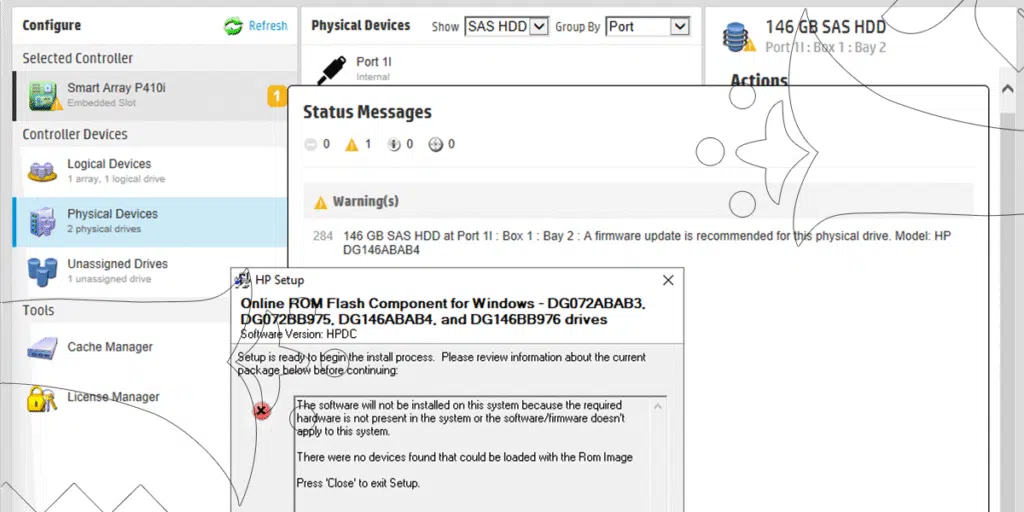The height and width of the screenshot is (512, 1024).
Task: Click the 146 GB SAS HDD disk icon
Action: [x=739, y=36]
